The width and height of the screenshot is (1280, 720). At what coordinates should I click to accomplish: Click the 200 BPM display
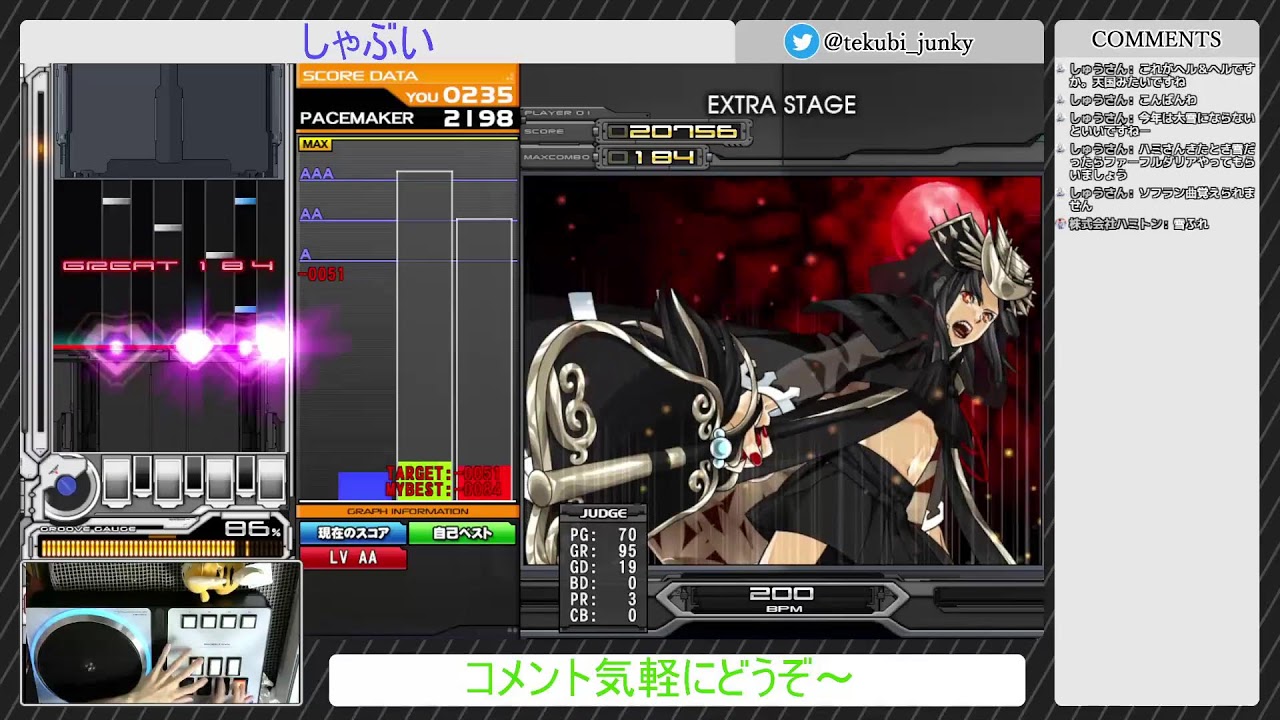(782, 598)
